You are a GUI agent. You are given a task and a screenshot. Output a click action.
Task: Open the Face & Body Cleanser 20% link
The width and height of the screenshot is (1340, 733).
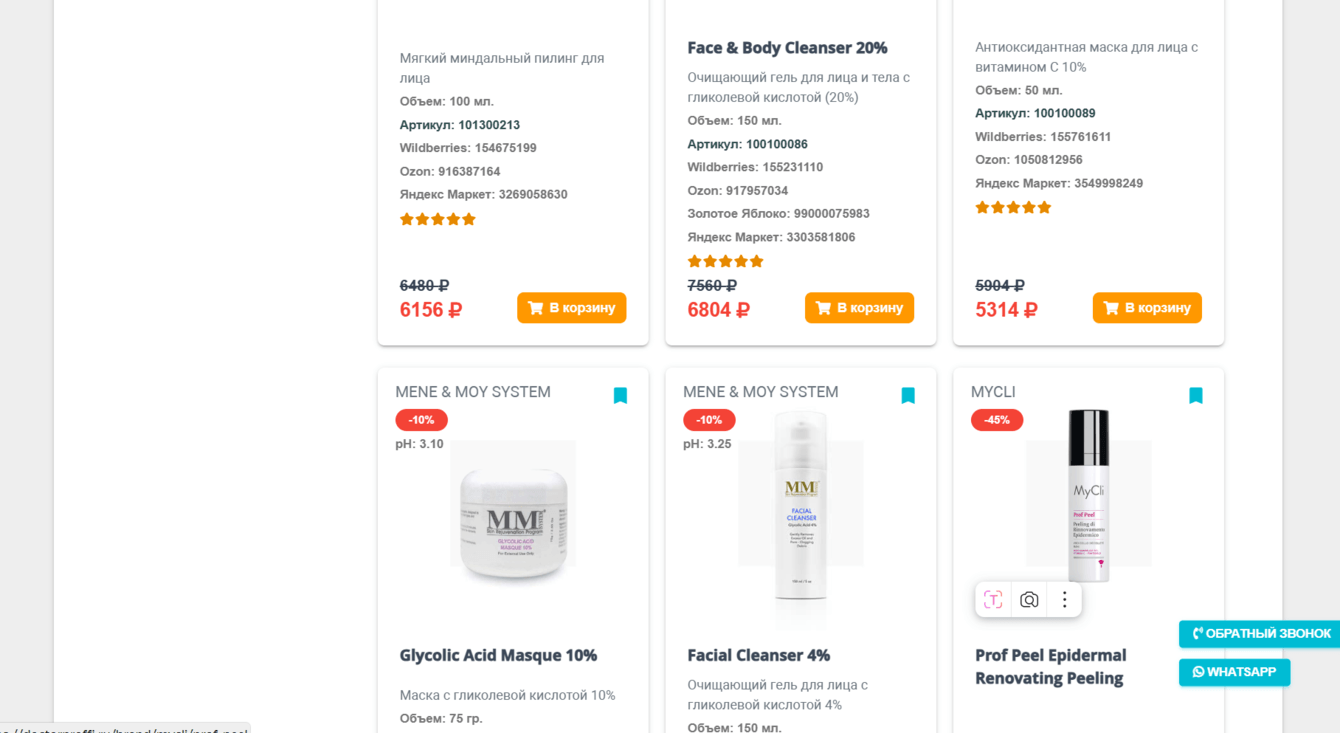point(787,48)
